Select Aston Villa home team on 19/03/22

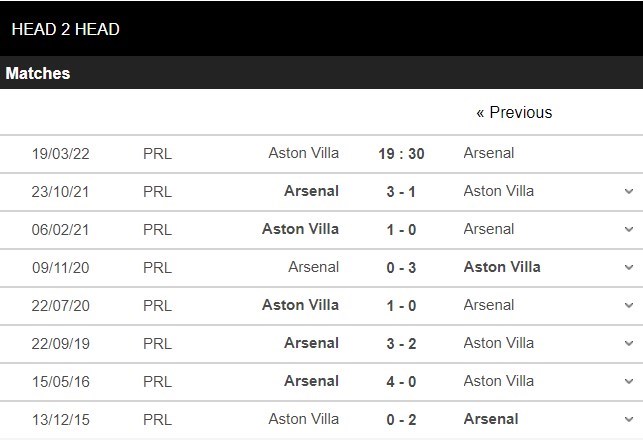click(x=303, y=153)
